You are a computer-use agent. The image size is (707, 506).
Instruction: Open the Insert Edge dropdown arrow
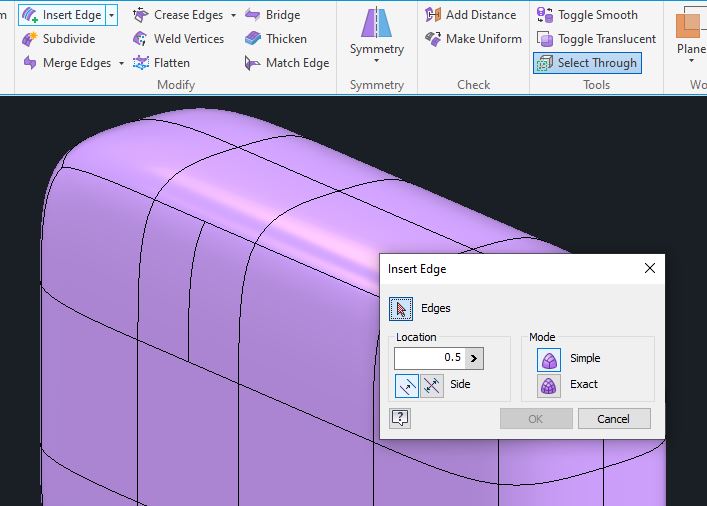tap(111, 15)
